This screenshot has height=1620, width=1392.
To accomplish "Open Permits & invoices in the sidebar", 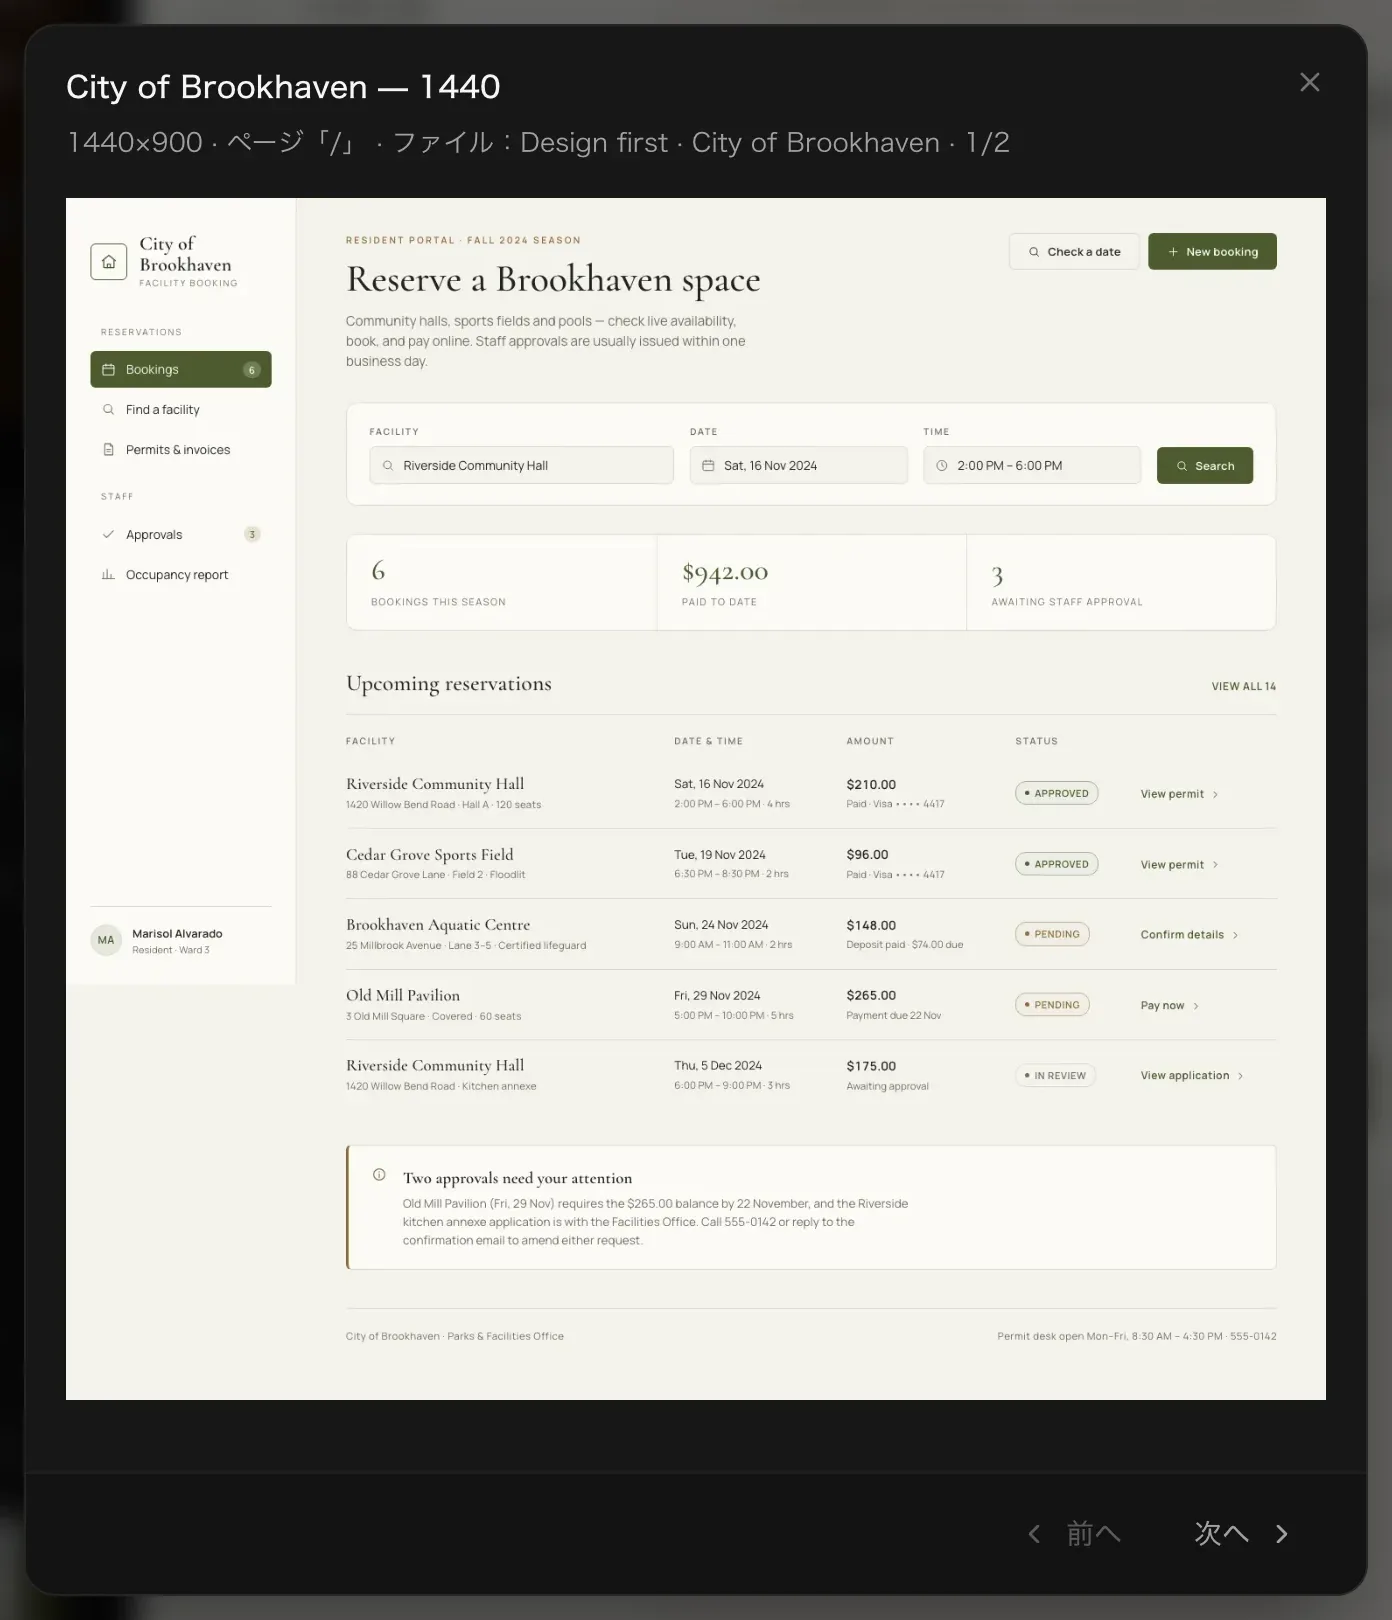I will pos(181,450).
